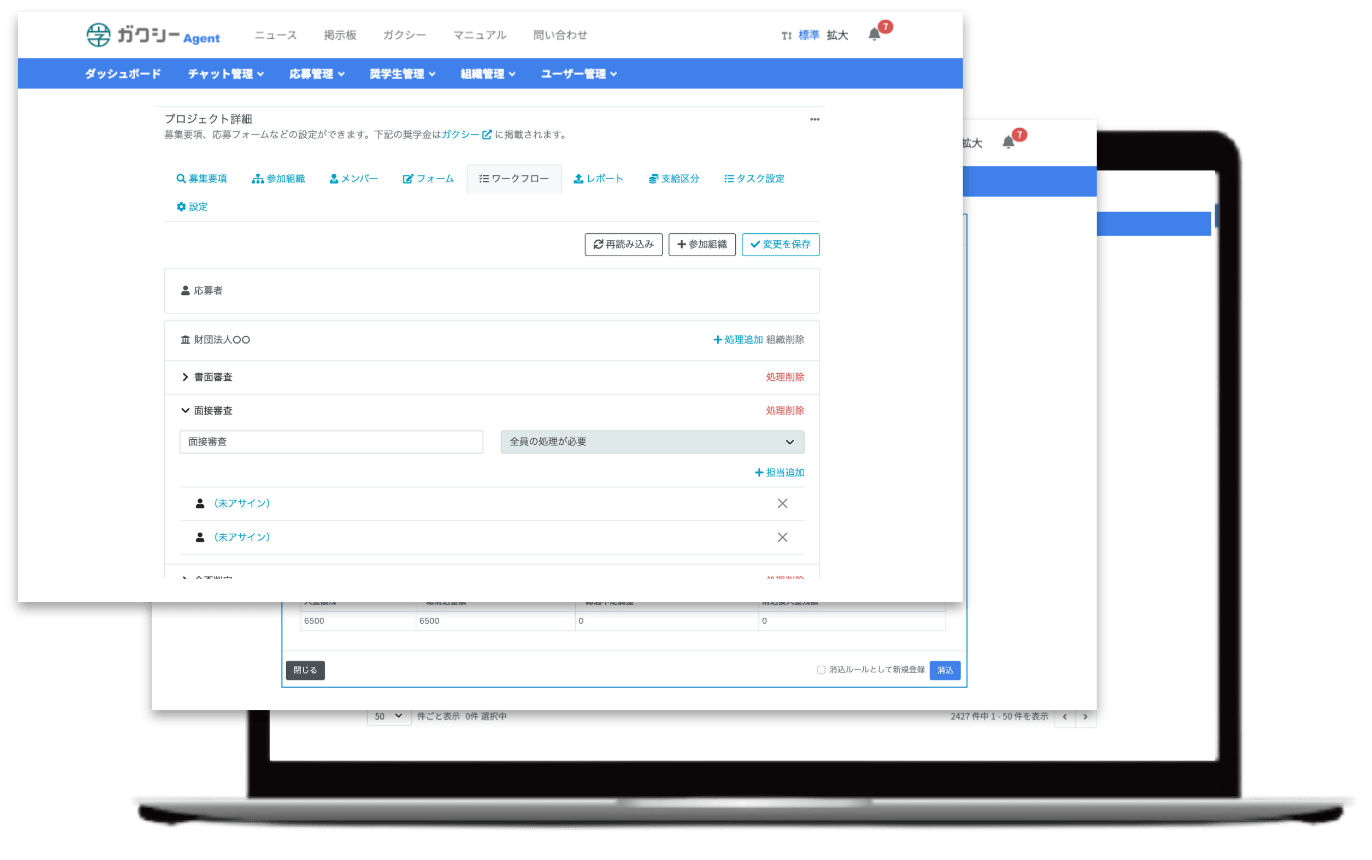Click the 面接審査 name input field
Image resolution: width=1372 pixels, height=860 pixels.
[x=331, y=441]
